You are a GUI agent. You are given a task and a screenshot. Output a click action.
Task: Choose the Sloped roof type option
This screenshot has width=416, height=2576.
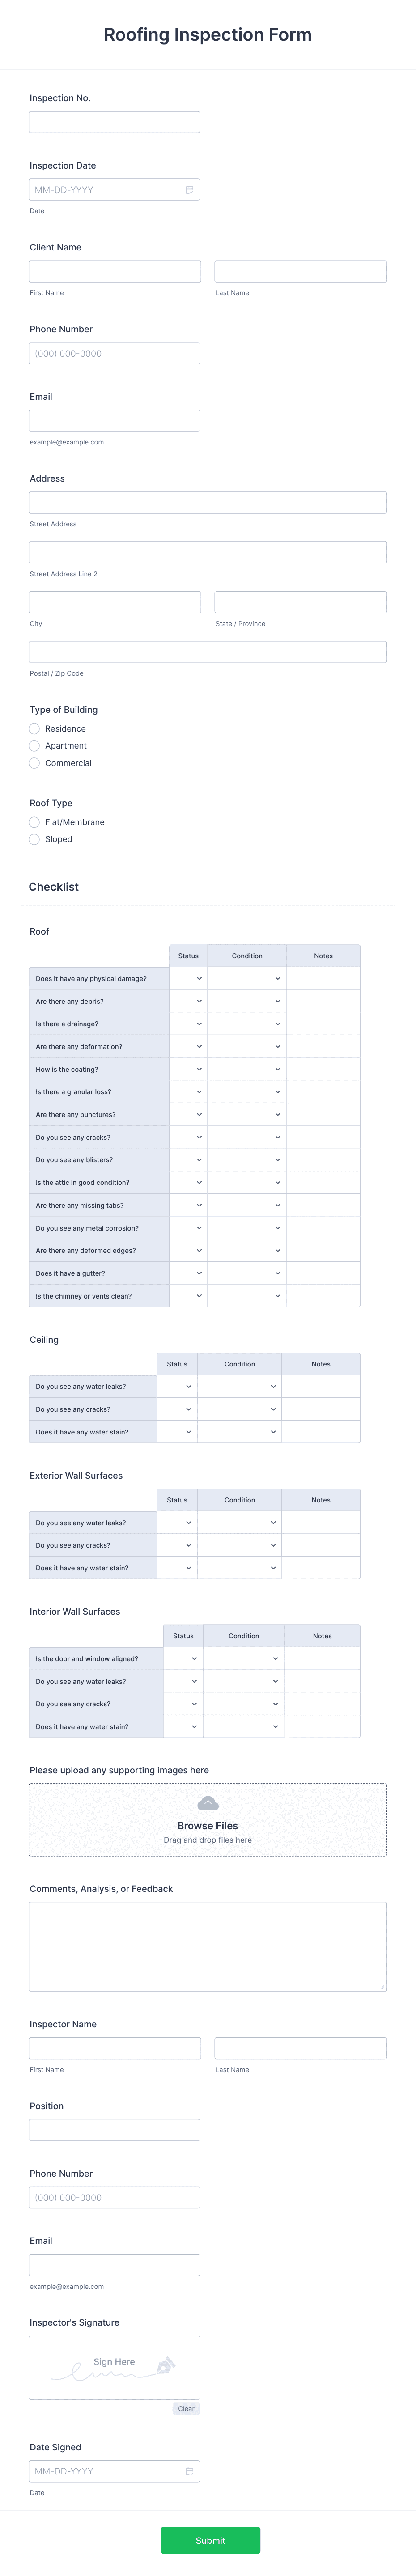coord(34,839)
